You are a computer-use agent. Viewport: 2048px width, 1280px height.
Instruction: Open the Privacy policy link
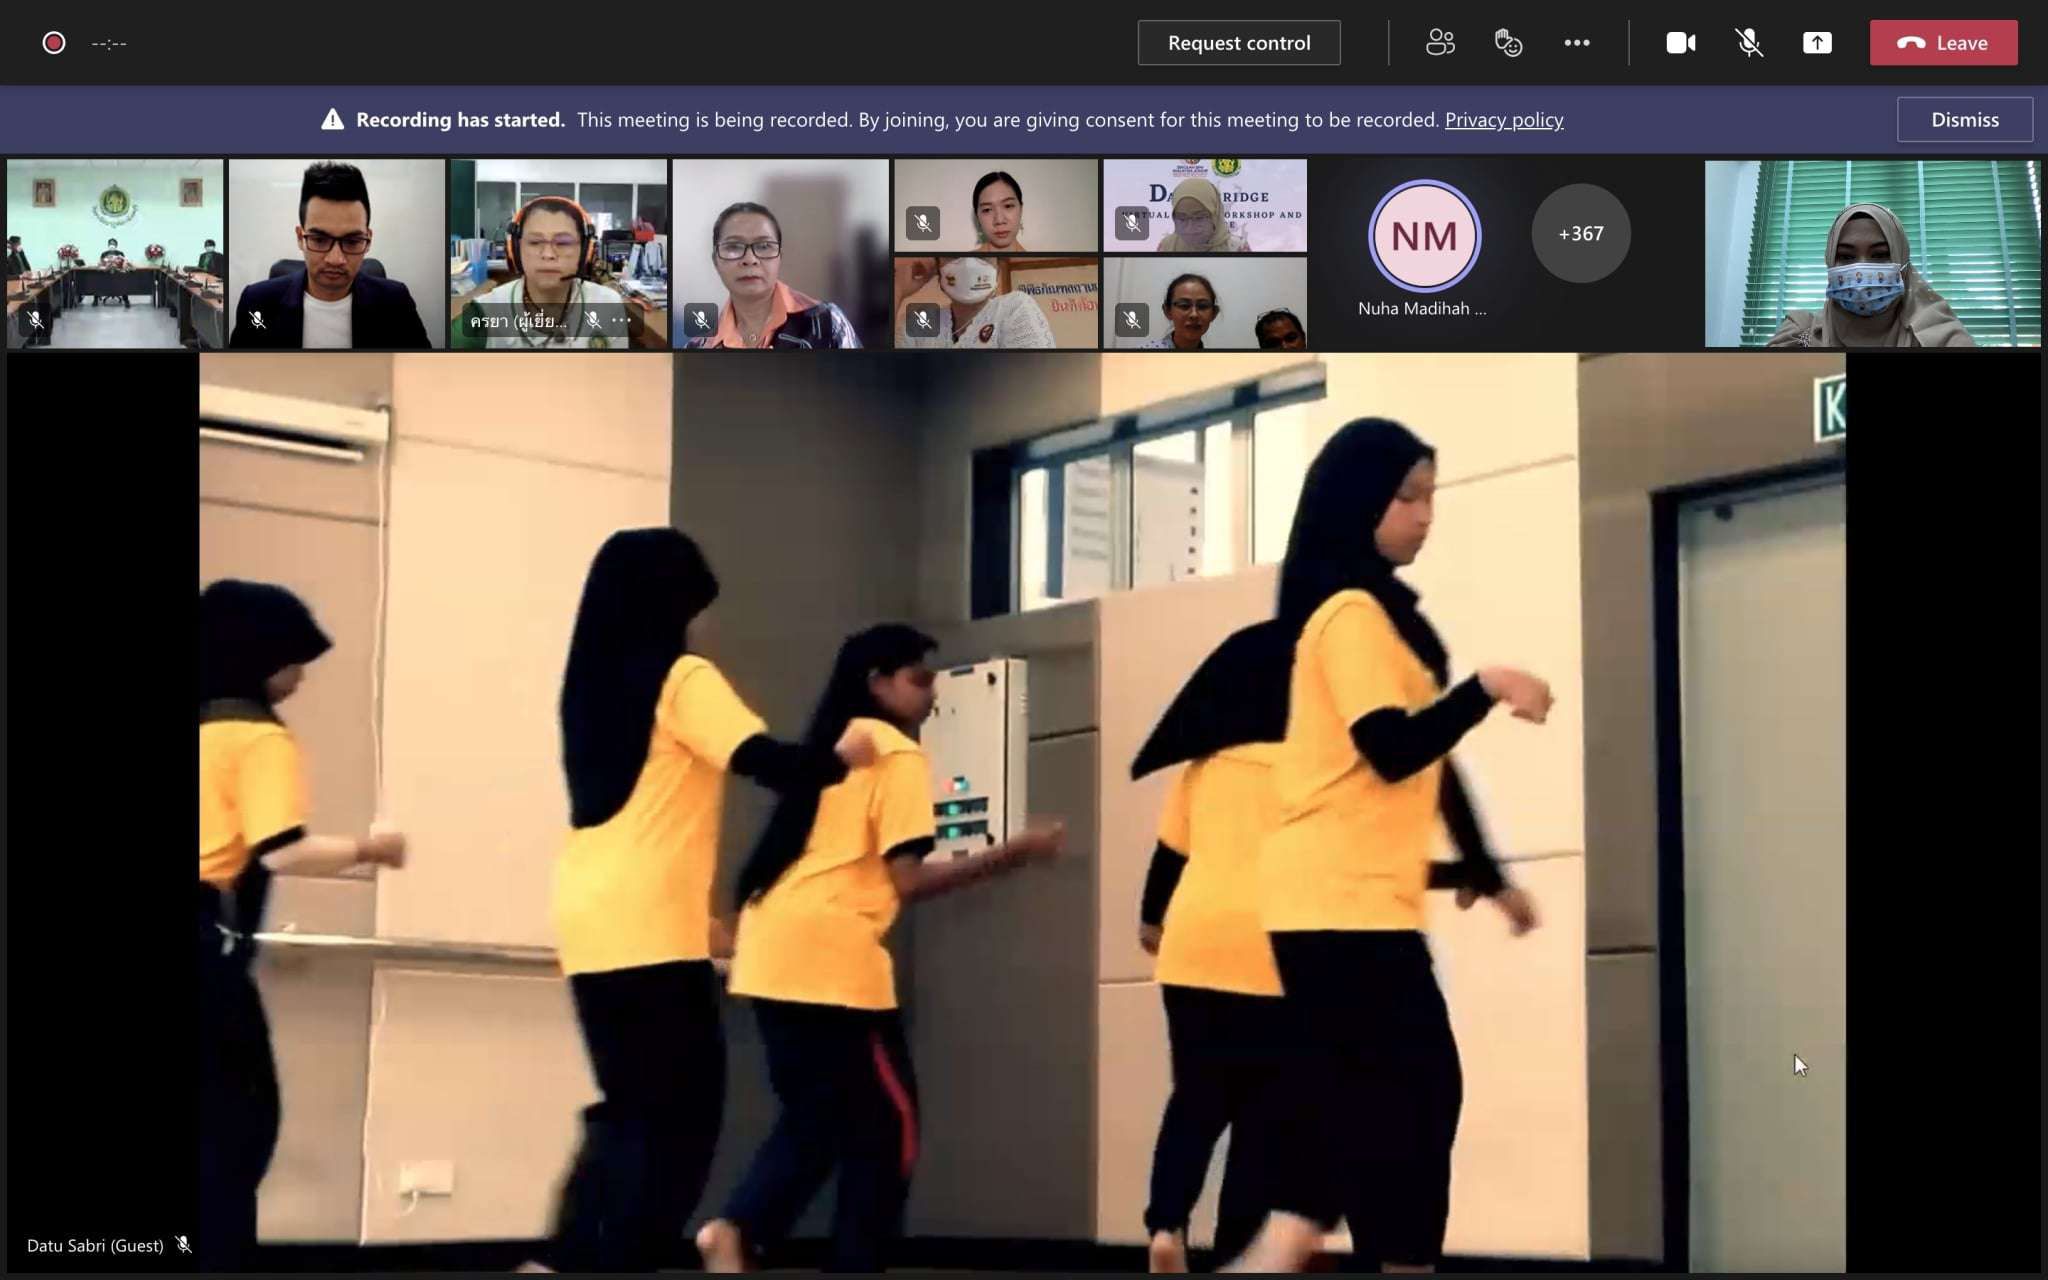click(1503, 120)
